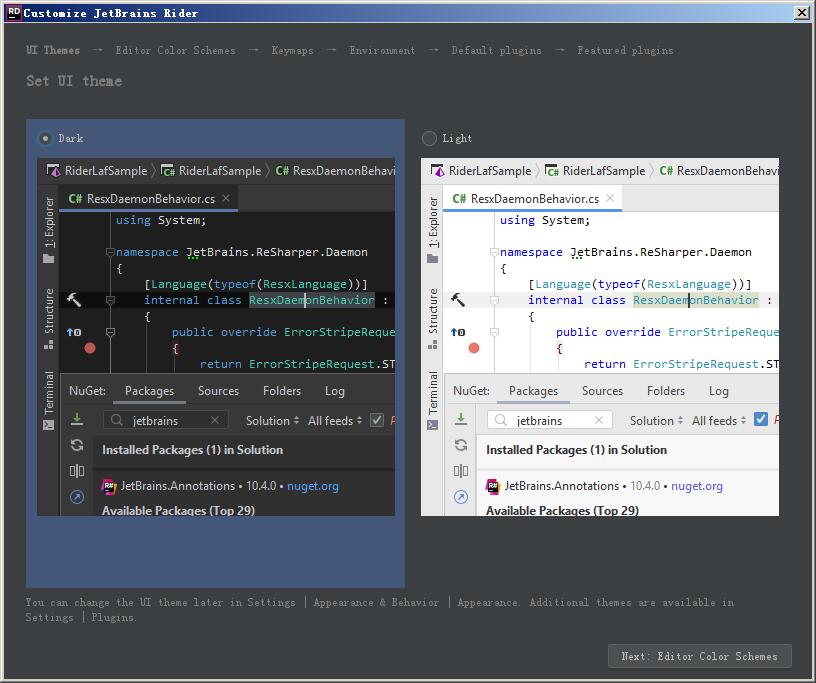
Task: Click the UI Themes step label
Action: pos(53,50)
